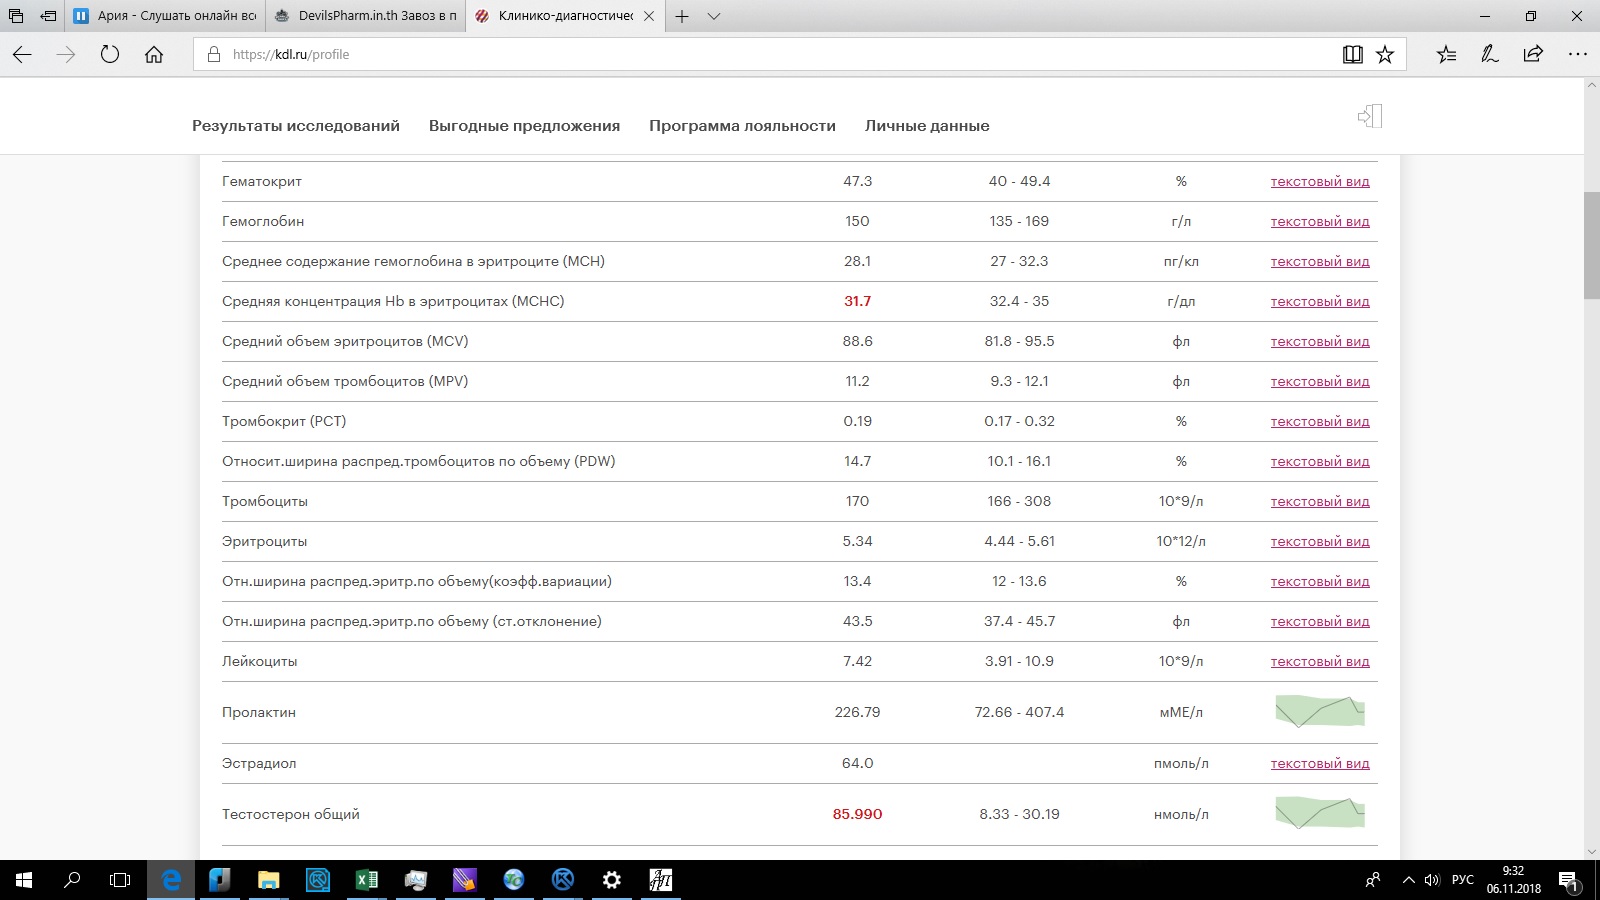This screenshot has height=900, width=1600.
Task: Click the share page icon
Action: 1533,55
